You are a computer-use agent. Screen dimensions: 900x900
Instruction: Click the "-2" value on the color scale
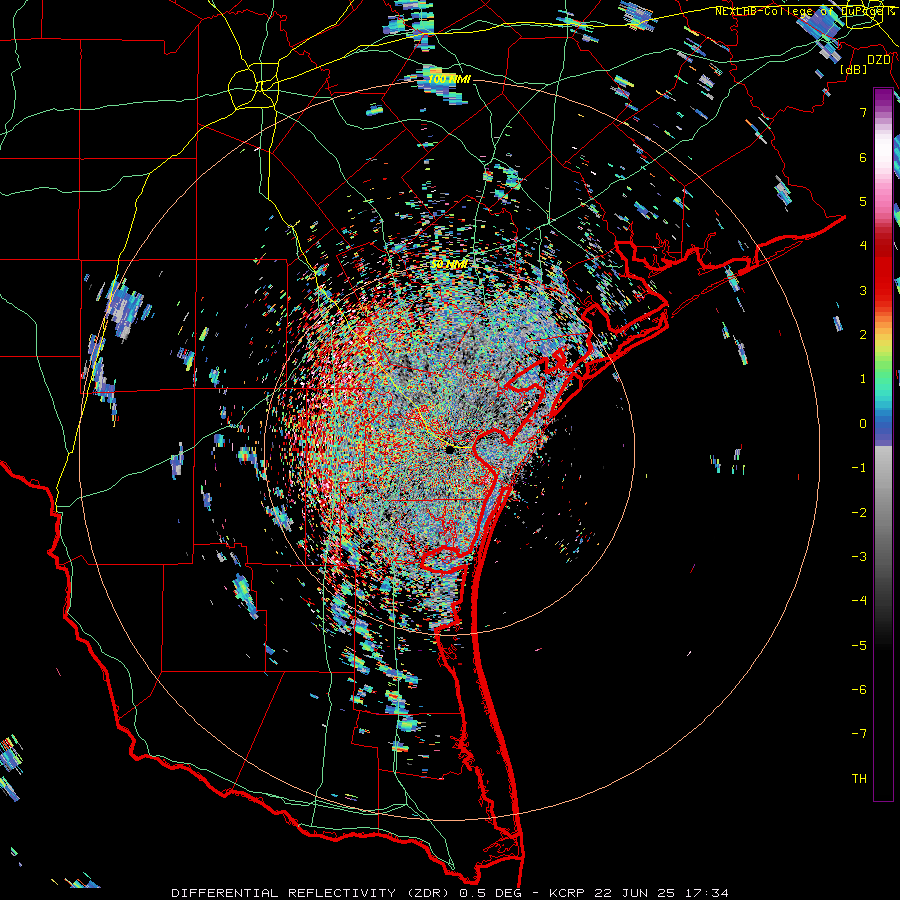[859, 513]
